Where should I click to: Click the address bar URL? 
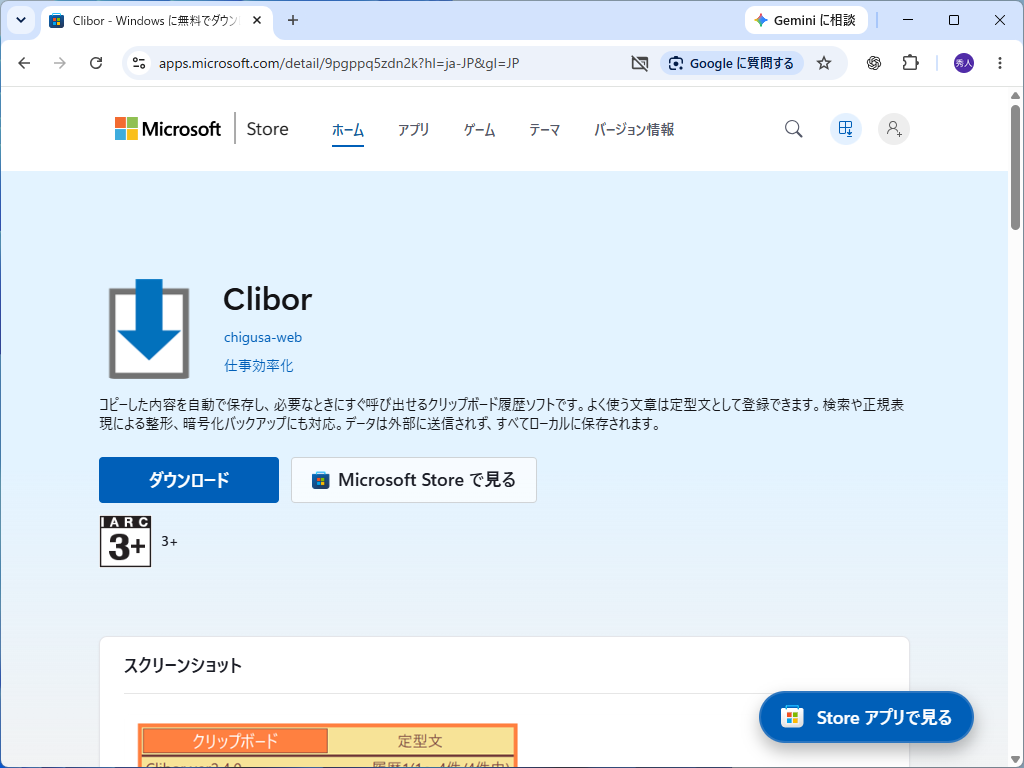339,63
